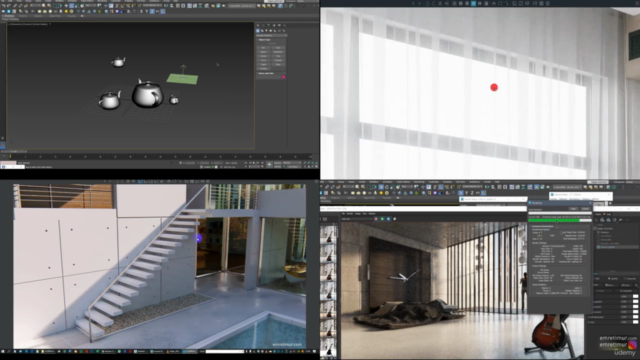Click Undo in top-left 3ds Max toolbar
This screenshot has width=640, height=360.
tap(4, 5)
